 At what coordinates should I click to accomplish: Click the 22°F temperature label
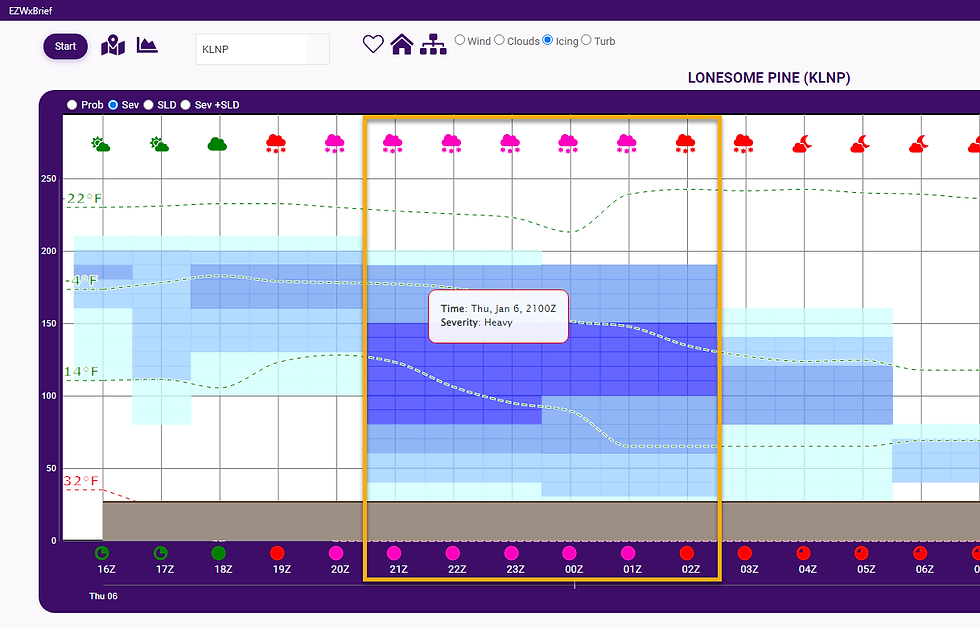coord(84,199)
